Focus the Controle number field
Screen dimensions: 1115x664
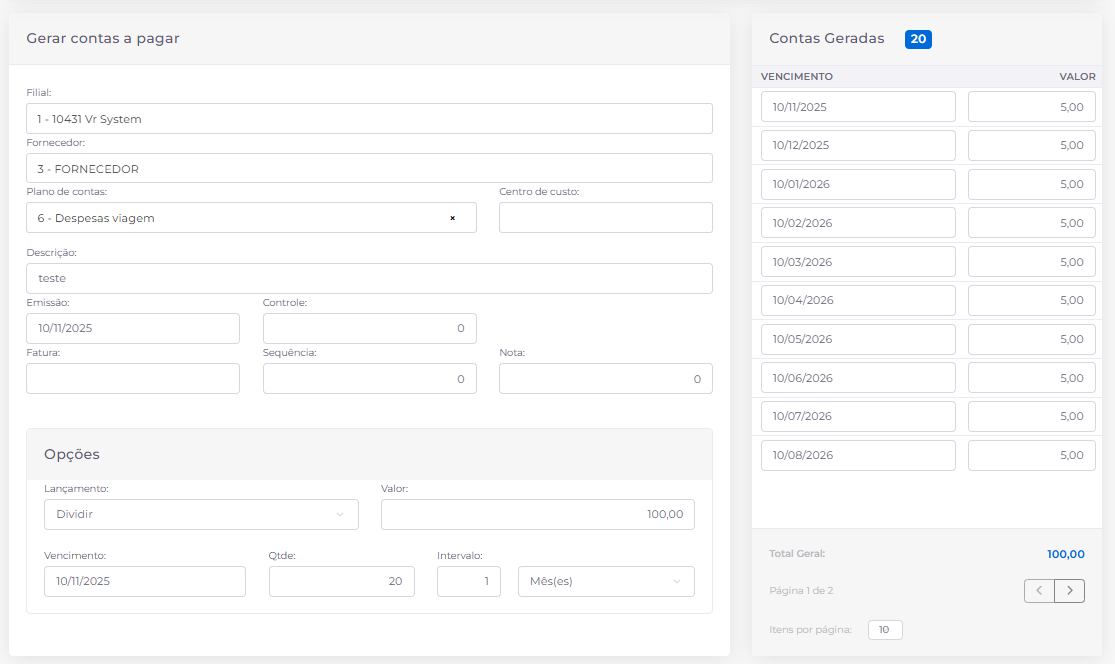pyautogui.click(x=369, y=328)
